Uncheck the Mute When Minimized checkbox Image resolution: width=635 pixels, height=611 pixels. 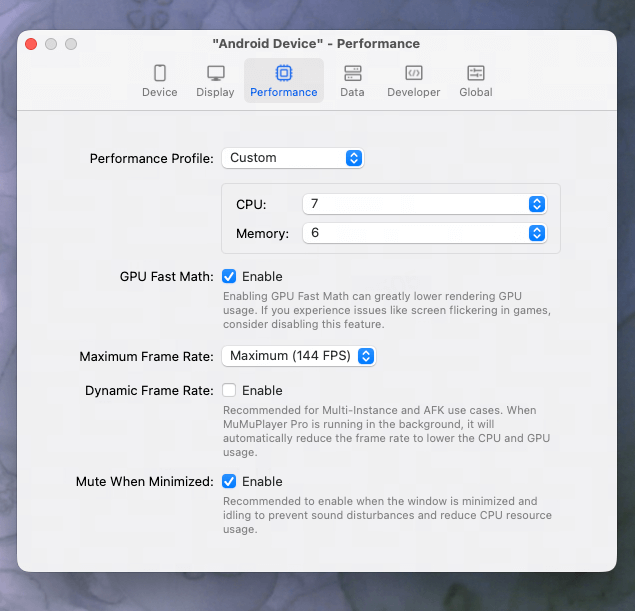(x=229, y=481)
